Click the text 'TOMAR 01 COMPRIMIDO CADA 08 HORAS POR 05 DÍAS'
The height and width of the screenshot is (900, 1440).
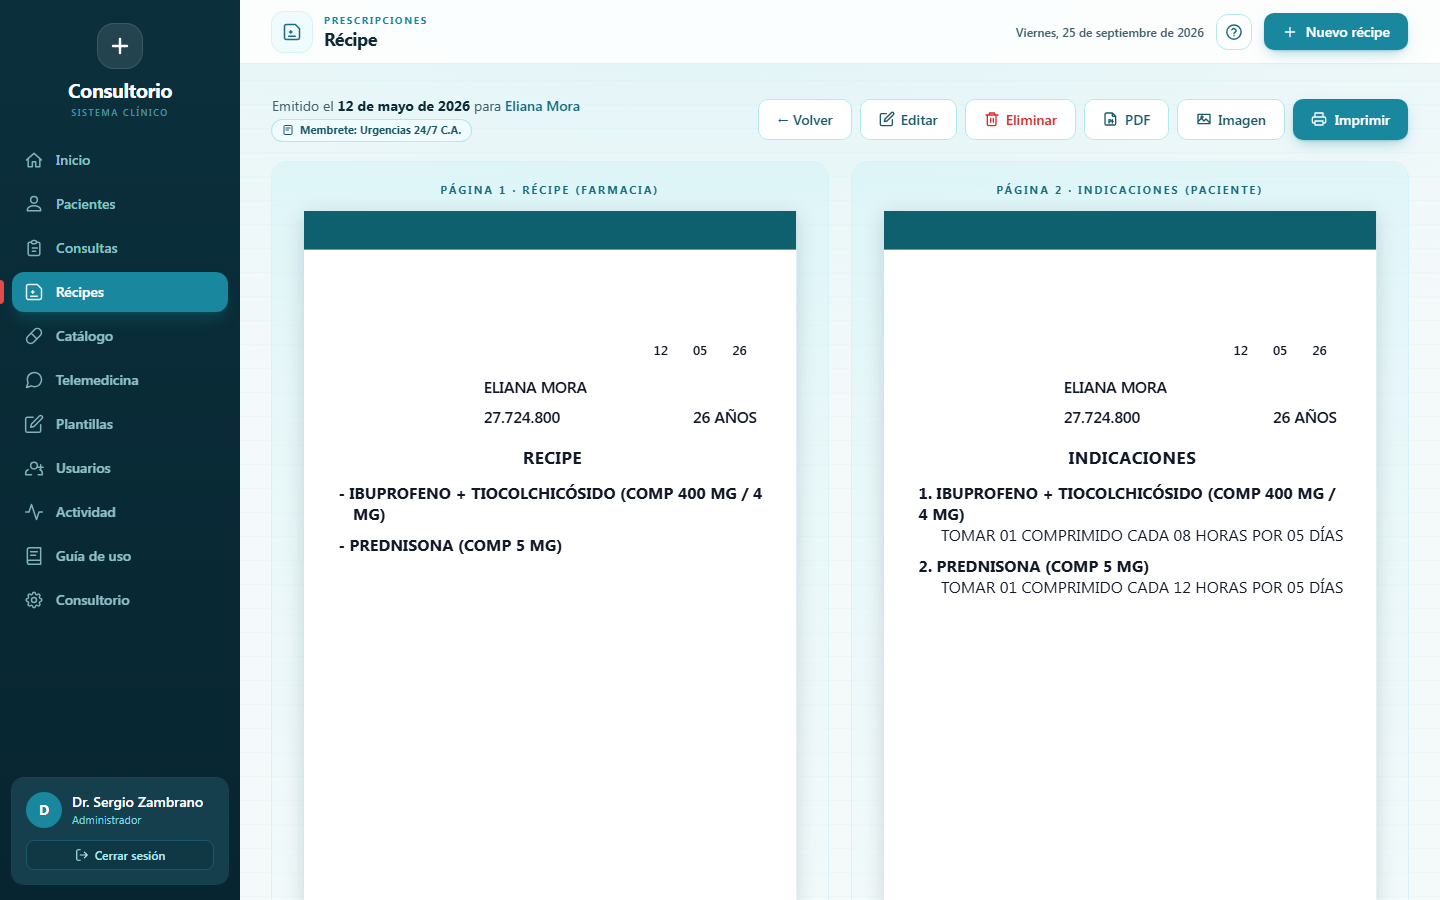click(1142, 535)
